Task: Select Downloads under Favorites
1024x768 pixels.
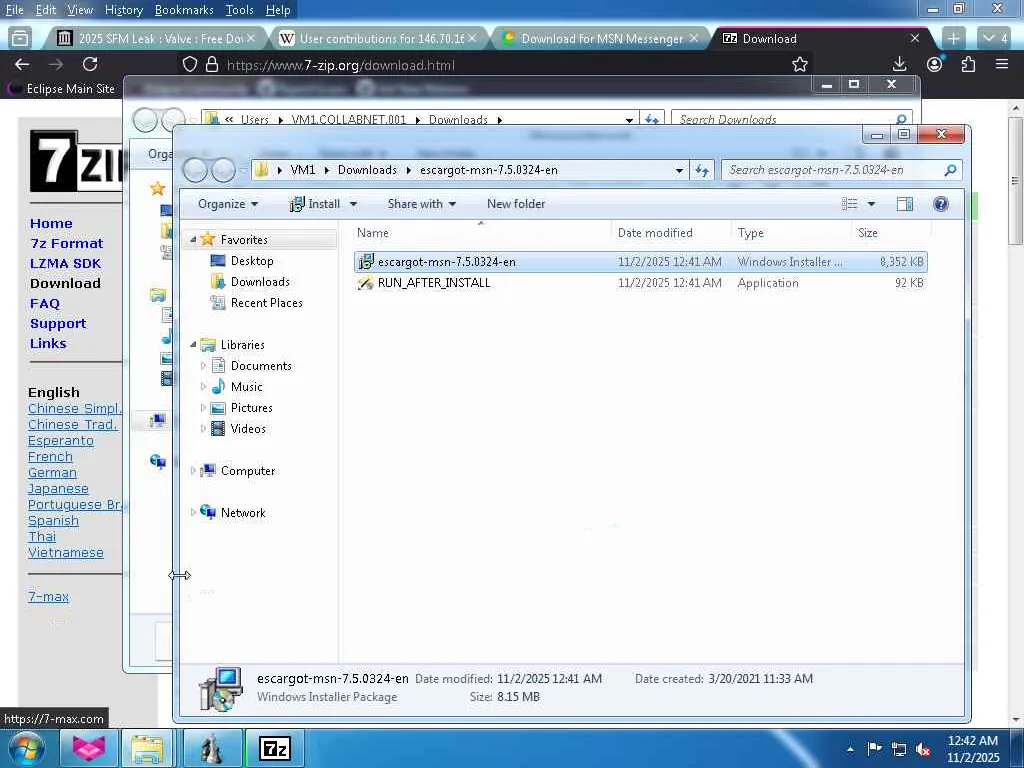Action: pos(260,282)
